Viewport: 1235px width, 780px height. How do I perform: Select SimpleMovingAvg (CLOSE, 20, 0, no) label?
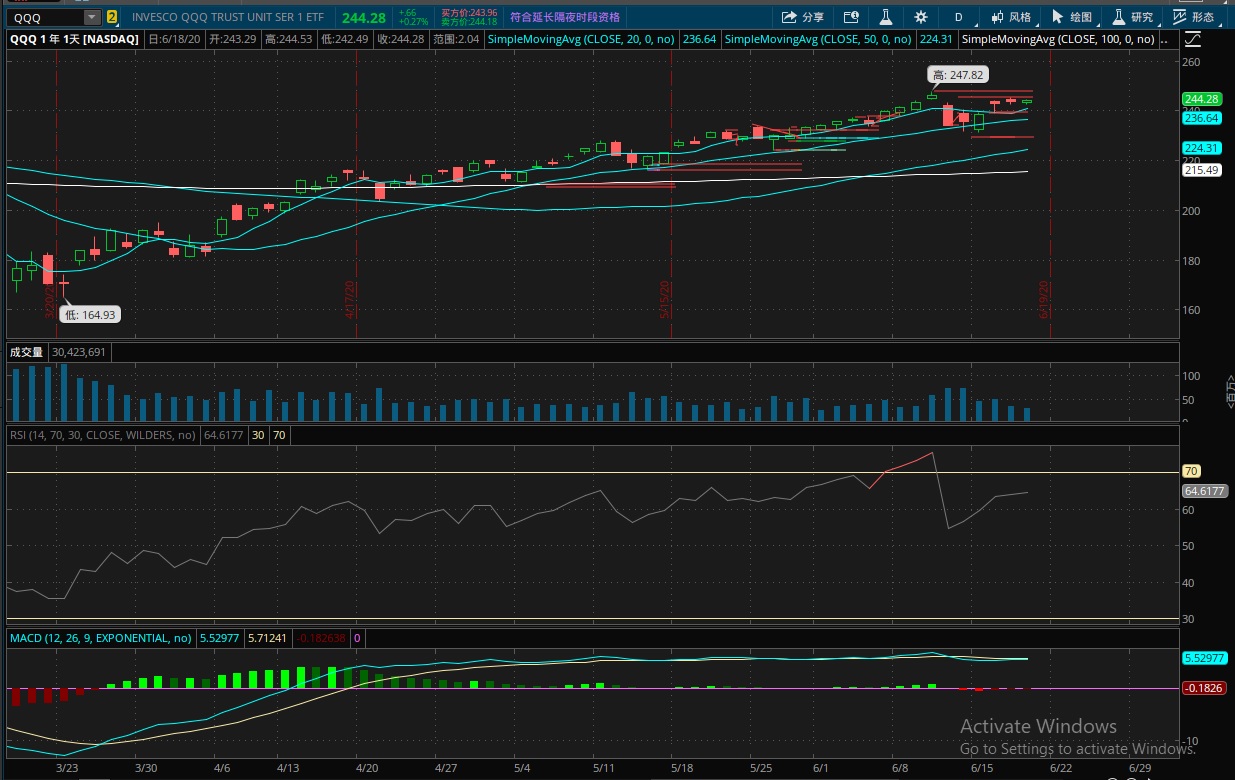click(x=583, y=39)
